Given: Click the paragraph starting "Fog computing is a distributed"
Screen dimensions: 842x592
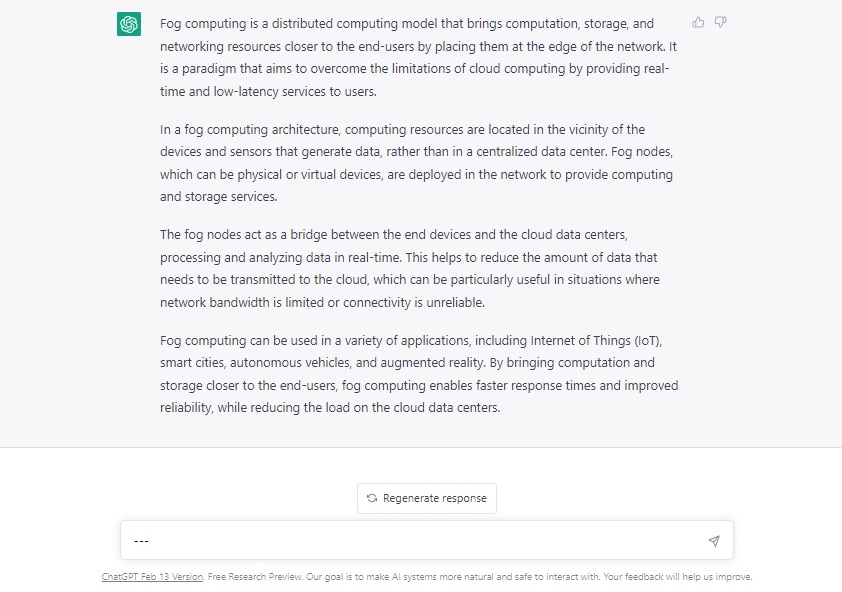Looking at the screenshot, I should tap(418, 57).
